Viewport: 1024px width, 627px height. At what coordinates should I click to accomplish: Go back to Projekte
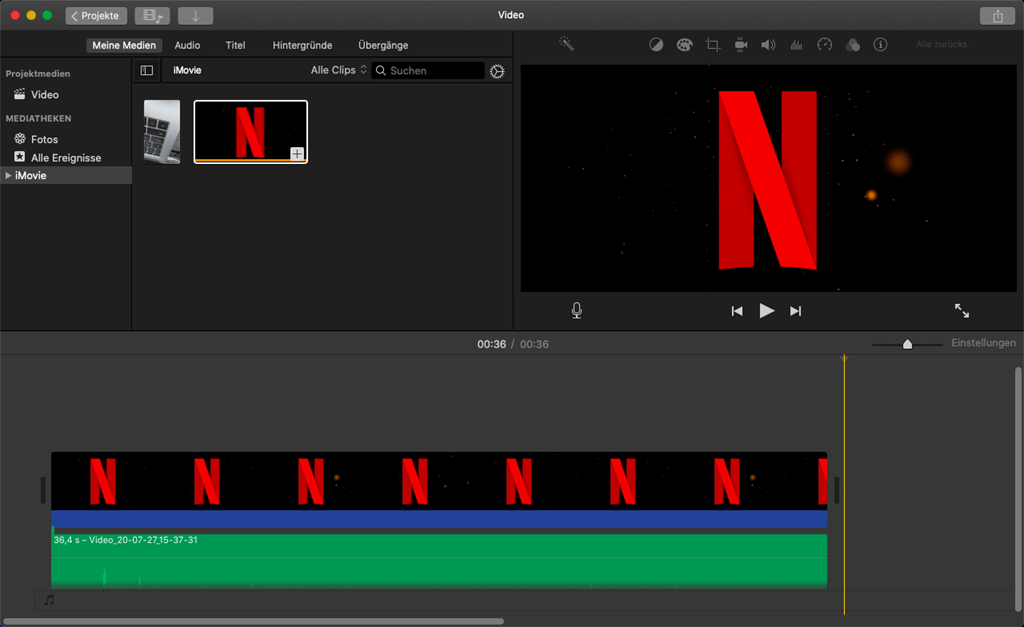96,16
